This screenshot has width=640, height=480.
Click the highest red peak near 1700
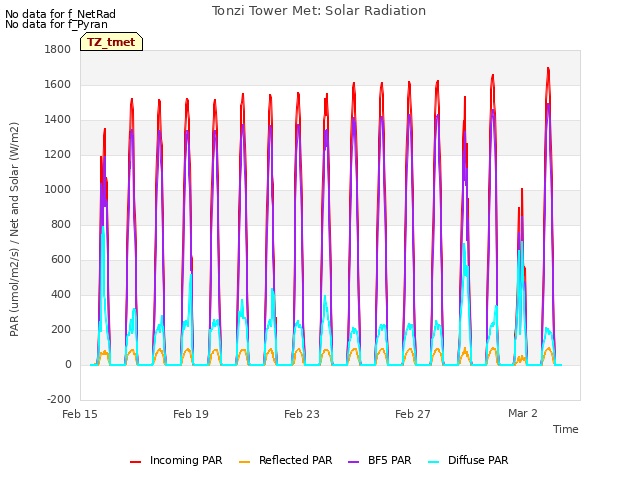click(x=548, y=69)
